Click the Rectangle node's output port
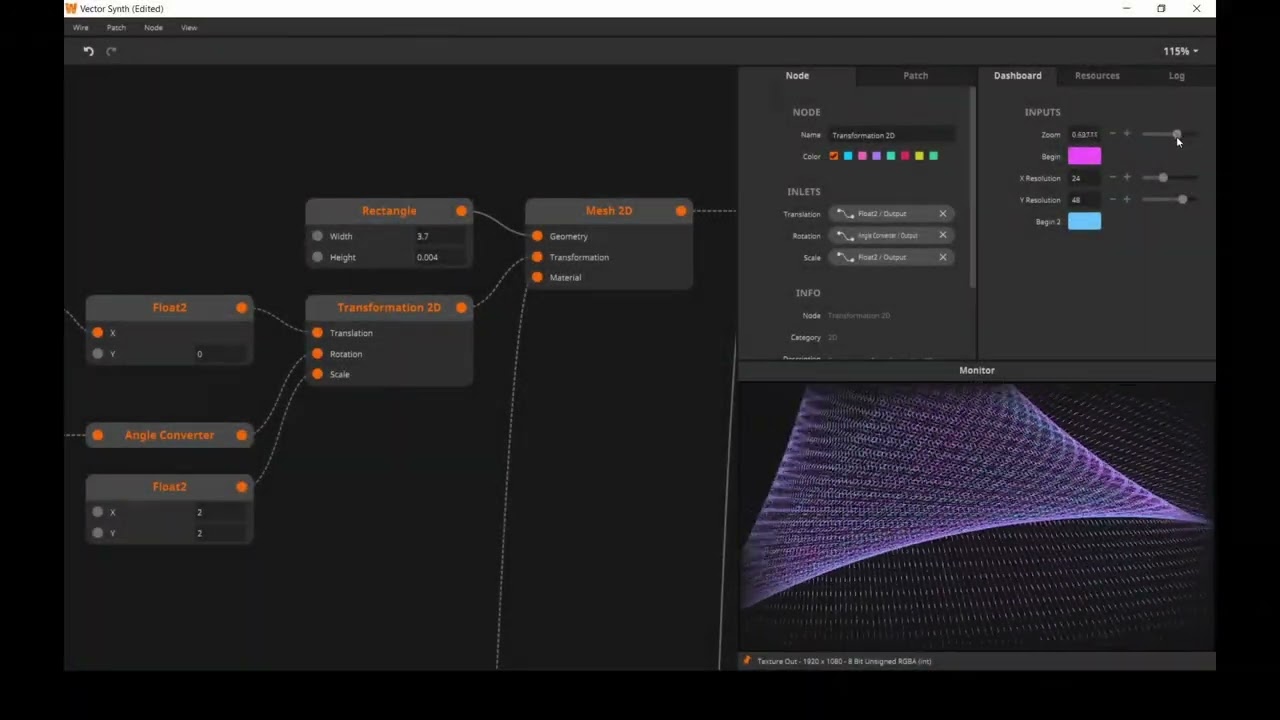Screen dimensions: 1280x720 [x=461, y=211]
